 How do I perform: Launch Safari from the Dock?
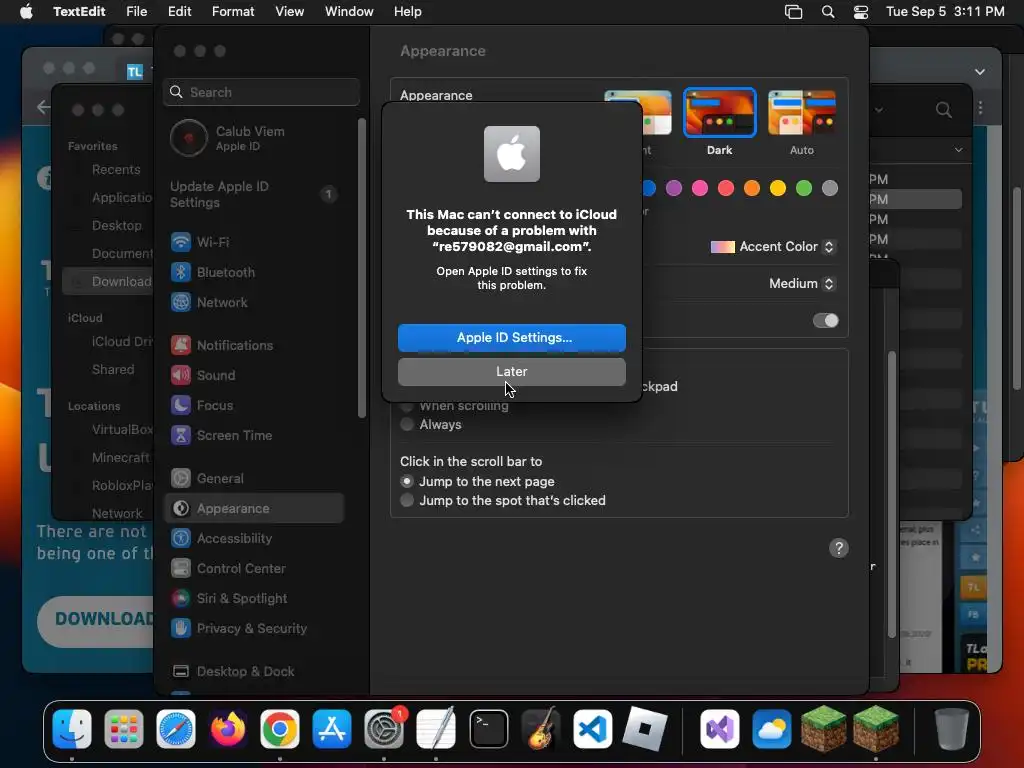point(176,729)
